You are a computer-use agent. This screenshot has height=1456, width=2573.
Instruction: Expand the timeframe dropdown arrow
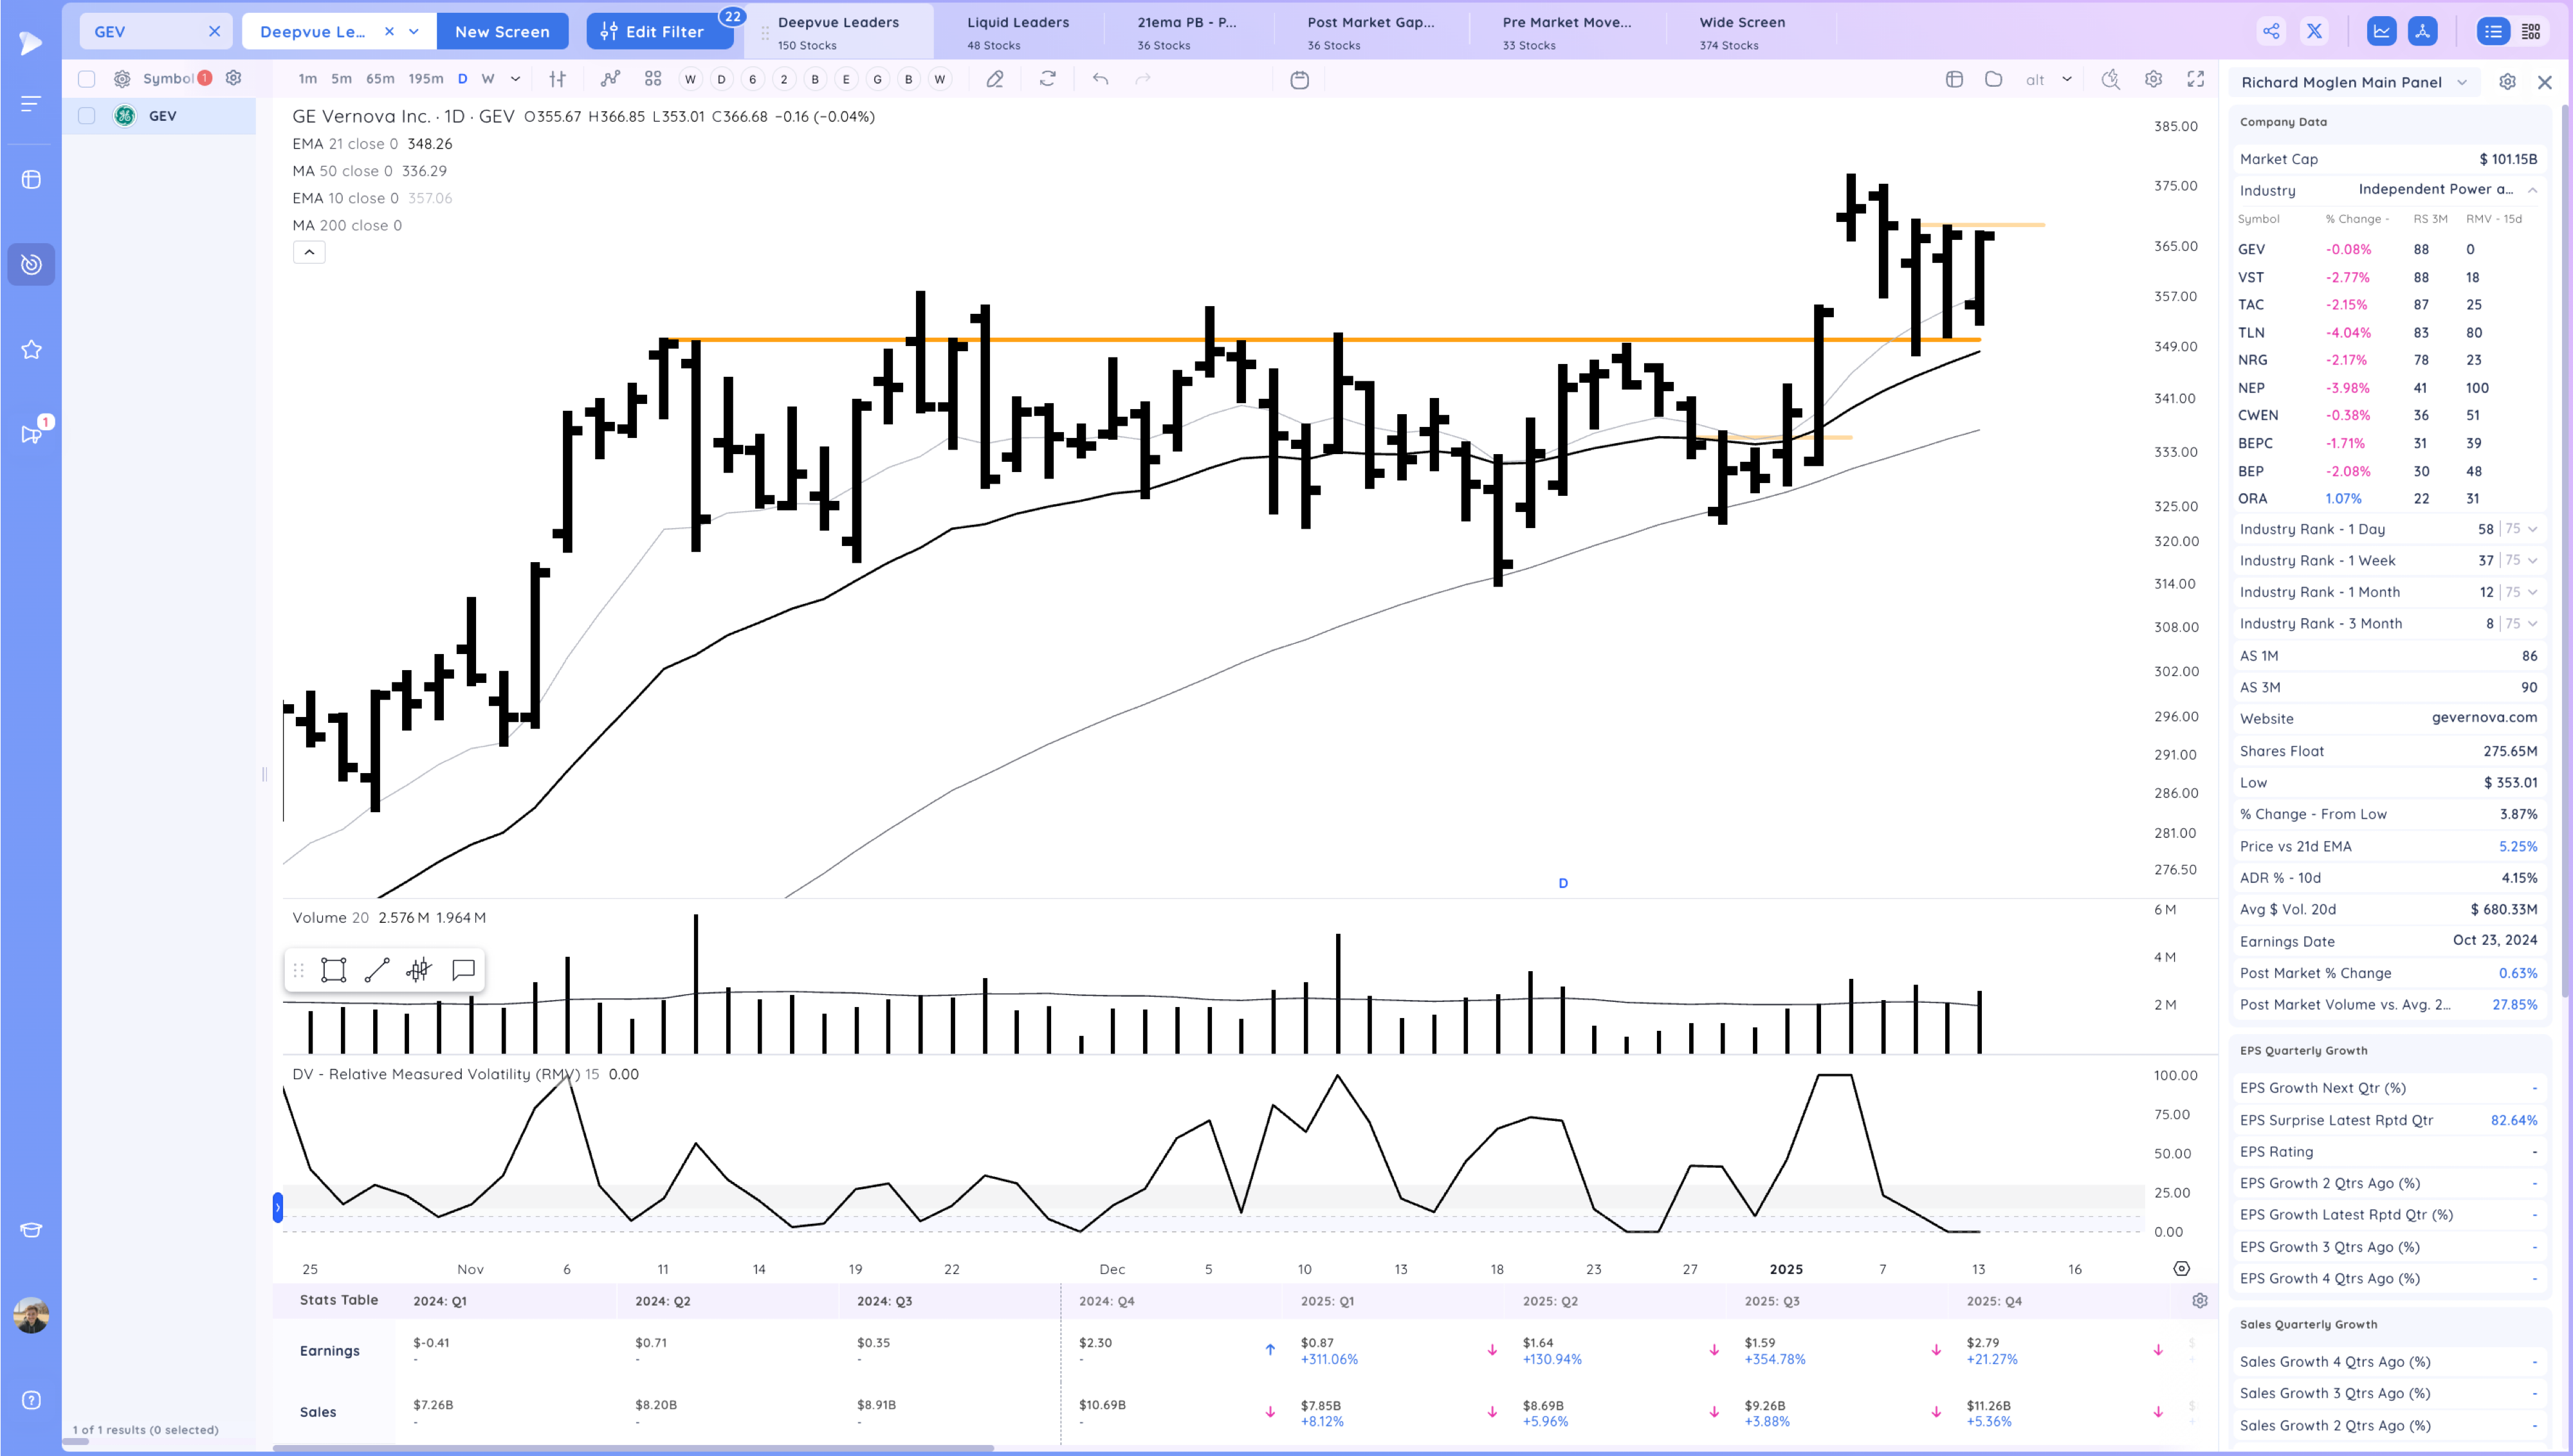point(515,79)
